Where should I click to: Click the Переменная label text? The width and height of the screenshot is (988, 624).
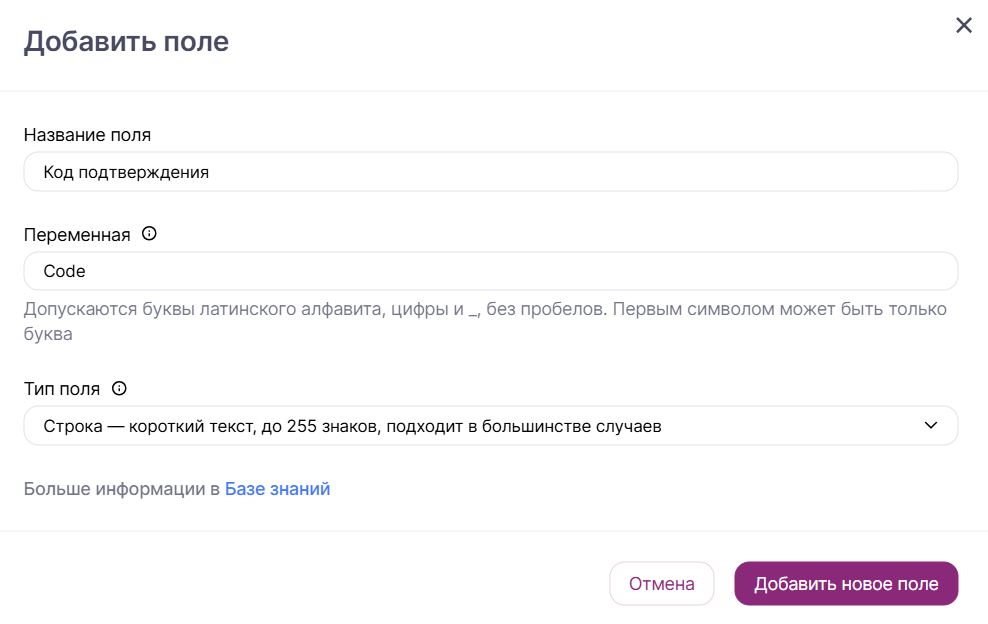[76, 234]
